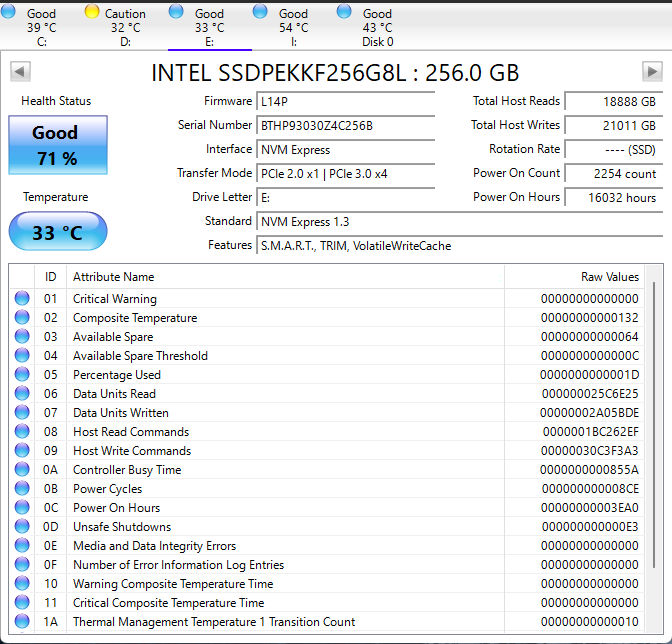The height and width of the screenshot is (644, 672).
Task: Click Power On Hours value 16032 hours
Action: click(x=614, y=198)
